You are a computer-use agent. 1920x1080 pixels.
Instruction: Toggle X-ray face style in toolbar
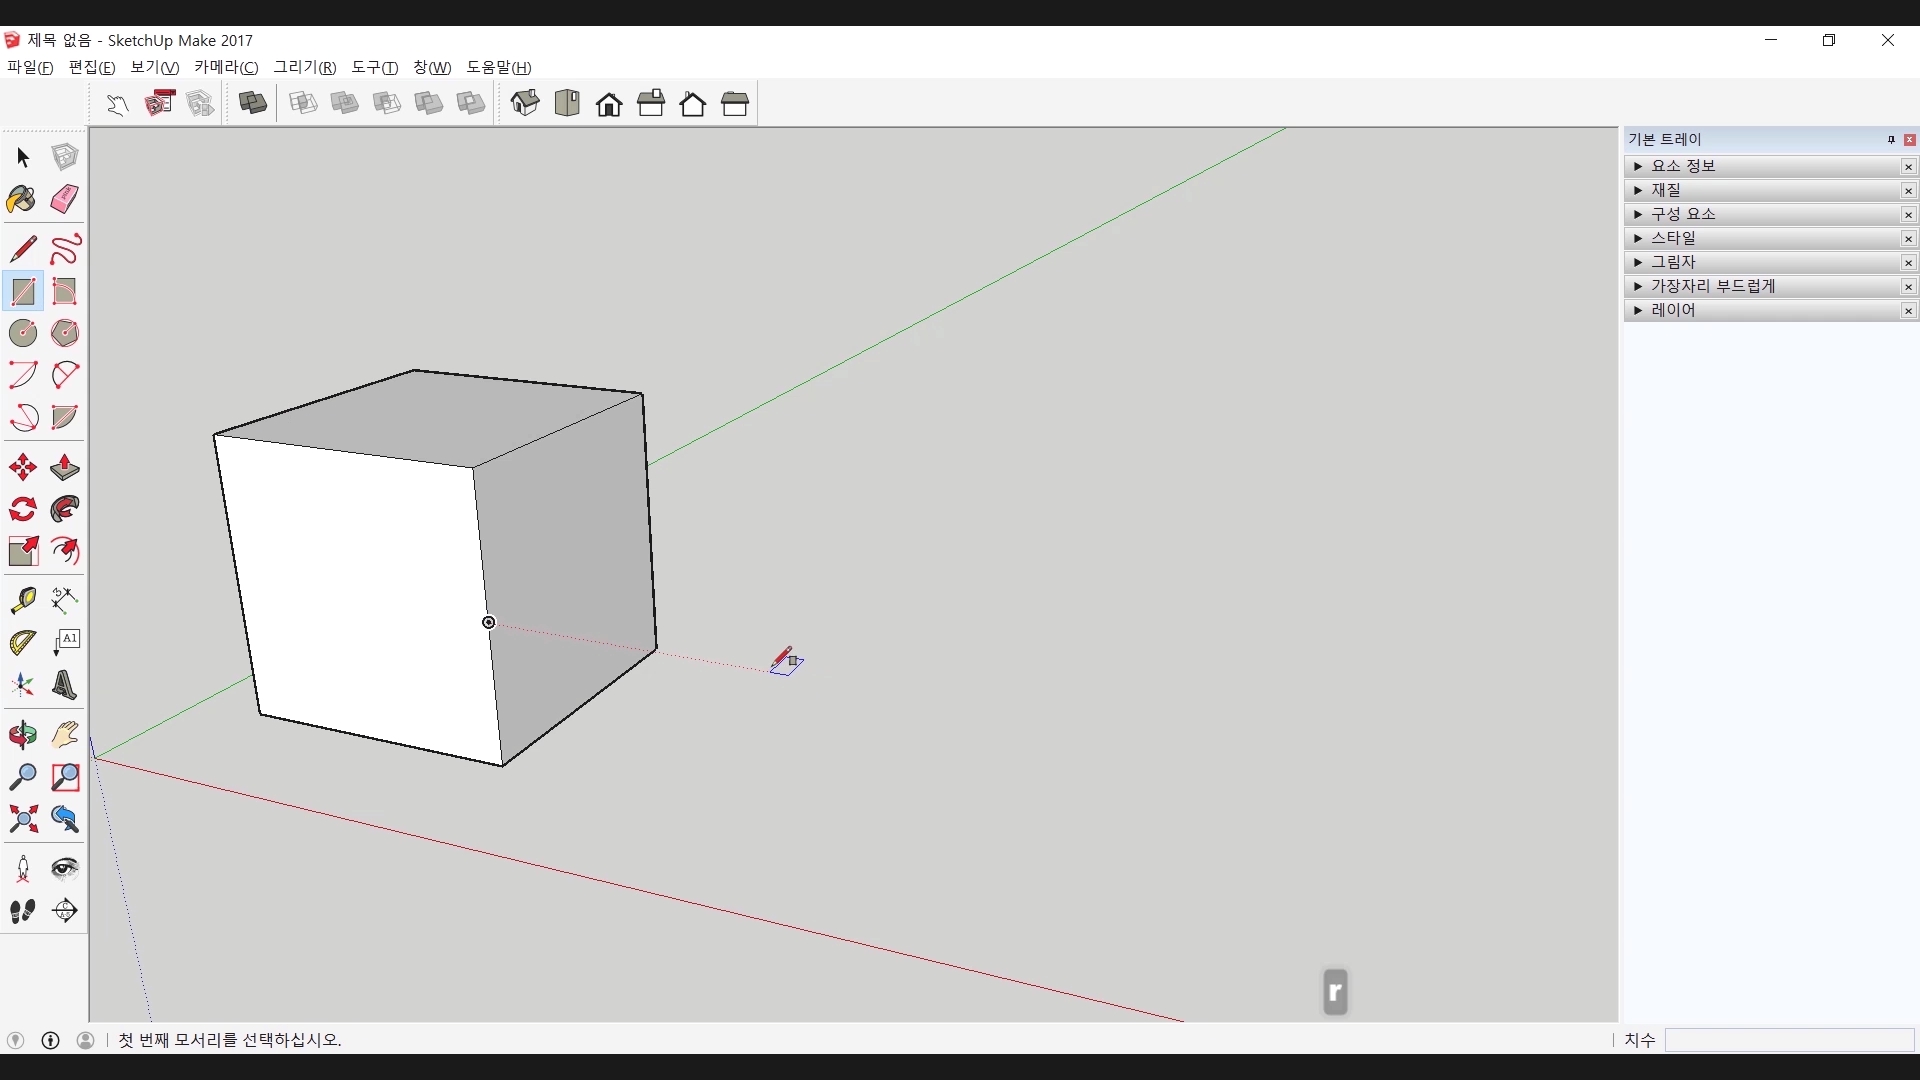[253, 103]
